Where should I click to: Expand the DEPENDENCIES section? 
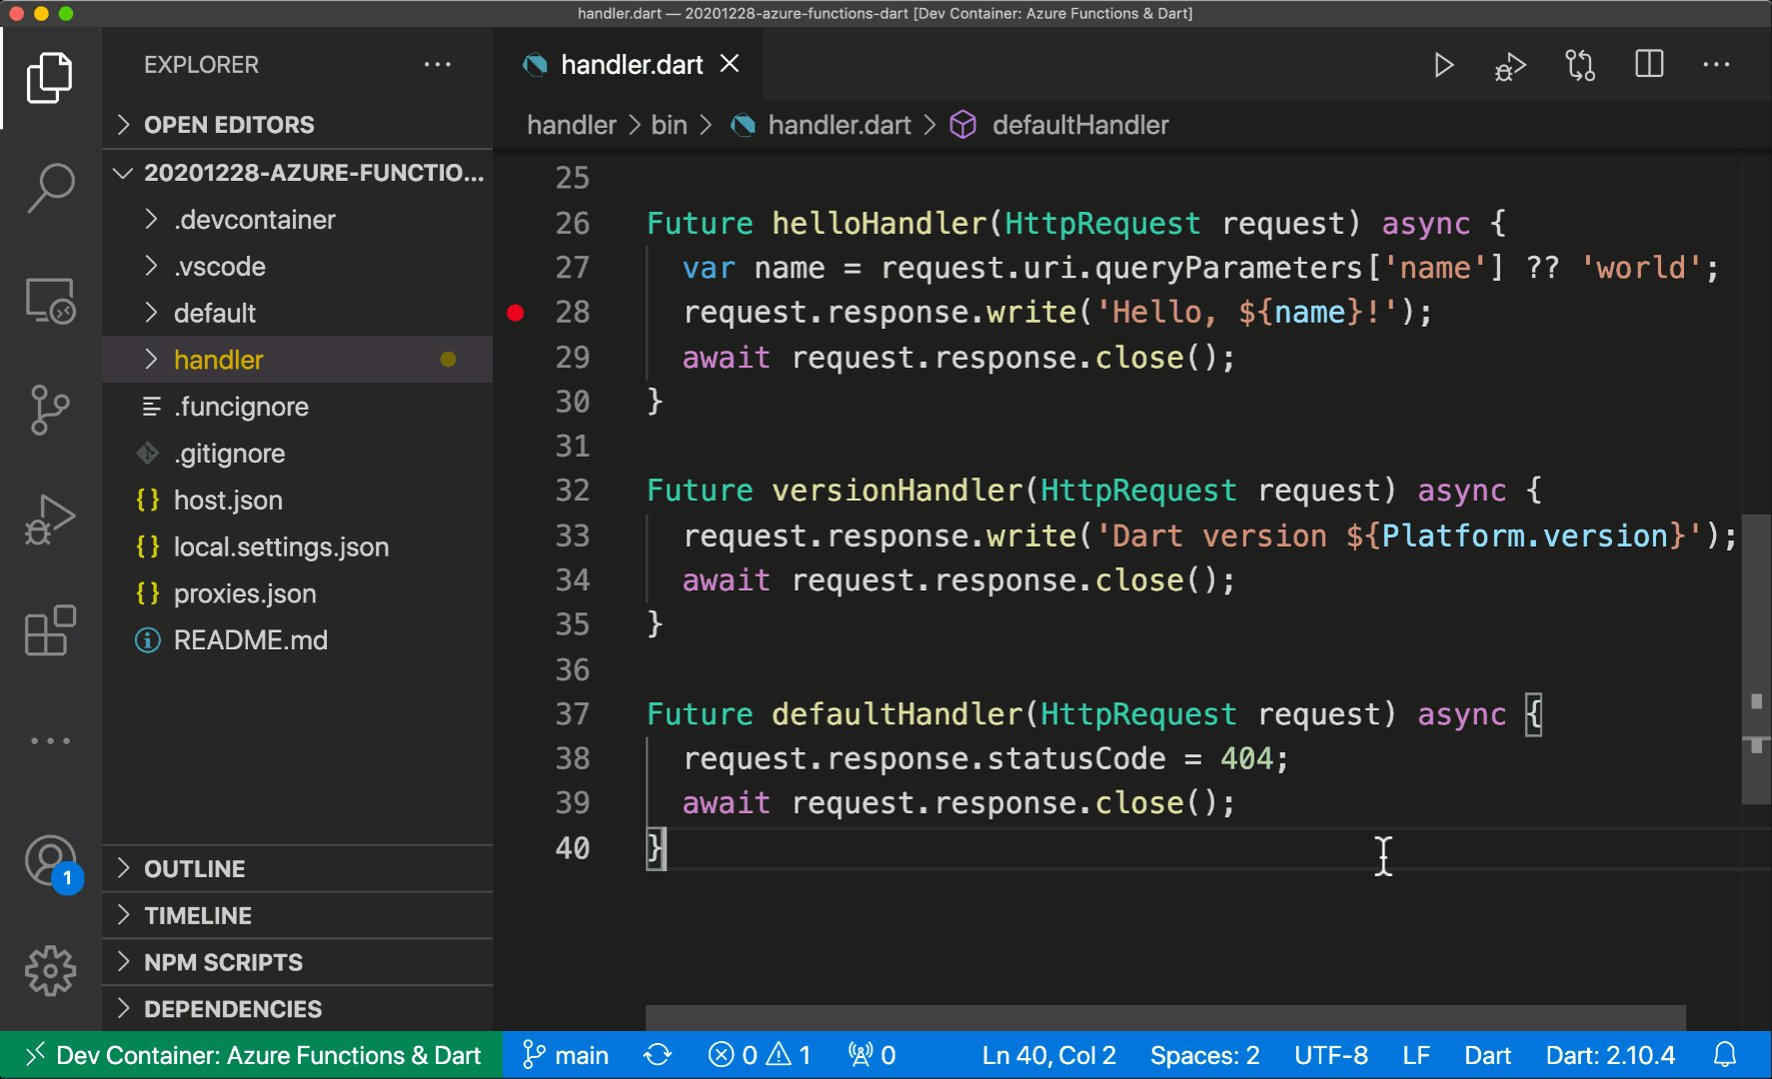(297, 1009)
